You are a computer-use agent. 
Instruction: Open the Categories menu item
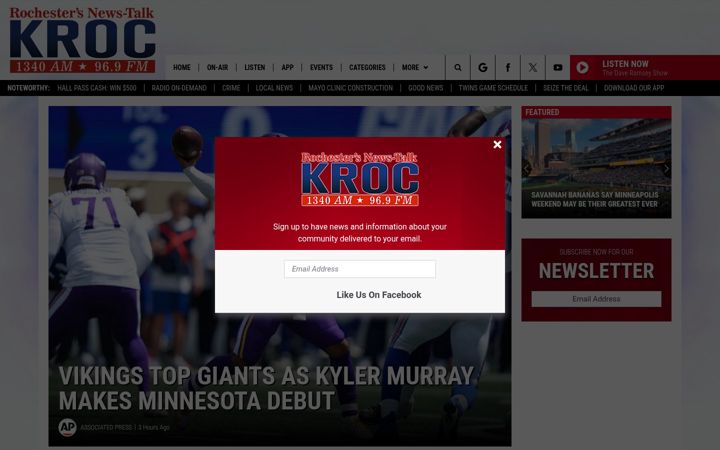(367, 68)
